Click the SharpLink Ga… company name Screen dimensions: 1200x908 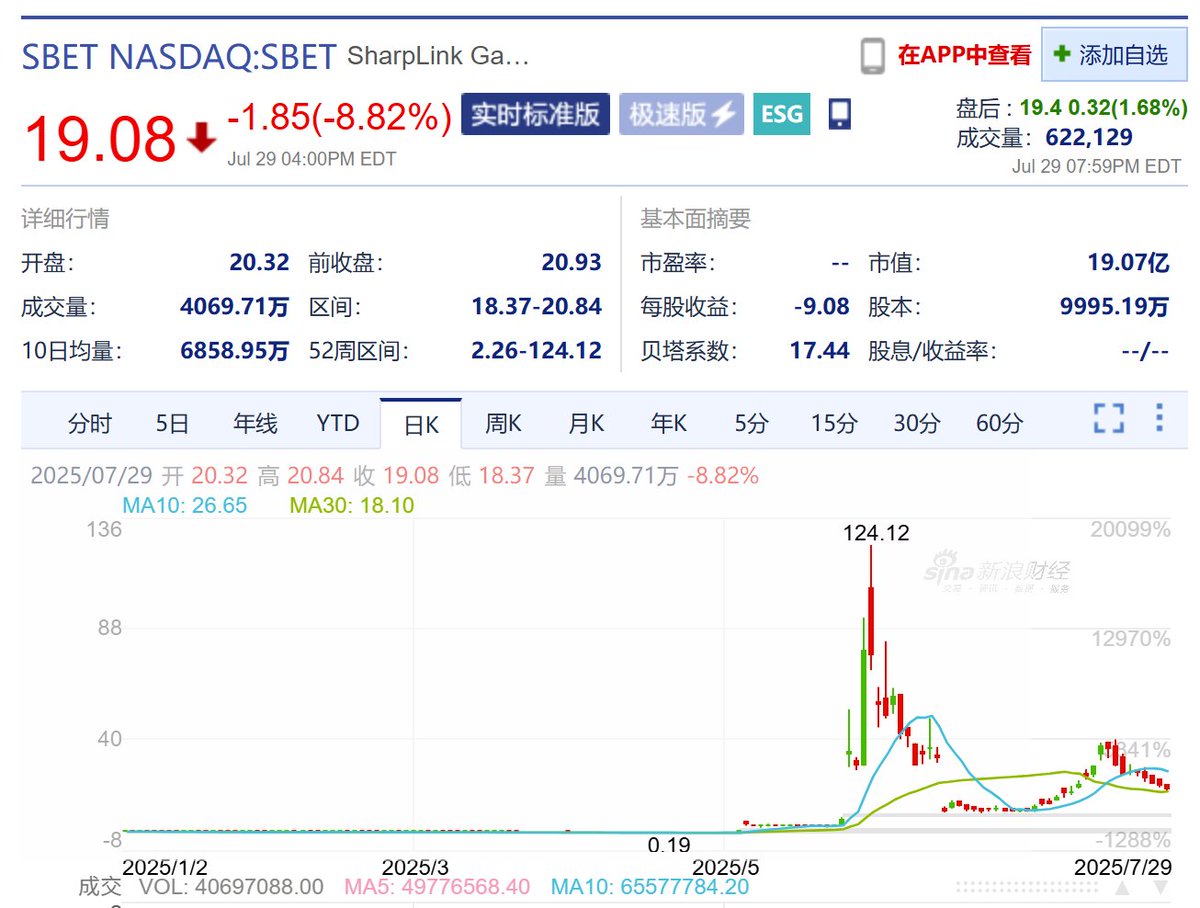(x=438, y=56)
